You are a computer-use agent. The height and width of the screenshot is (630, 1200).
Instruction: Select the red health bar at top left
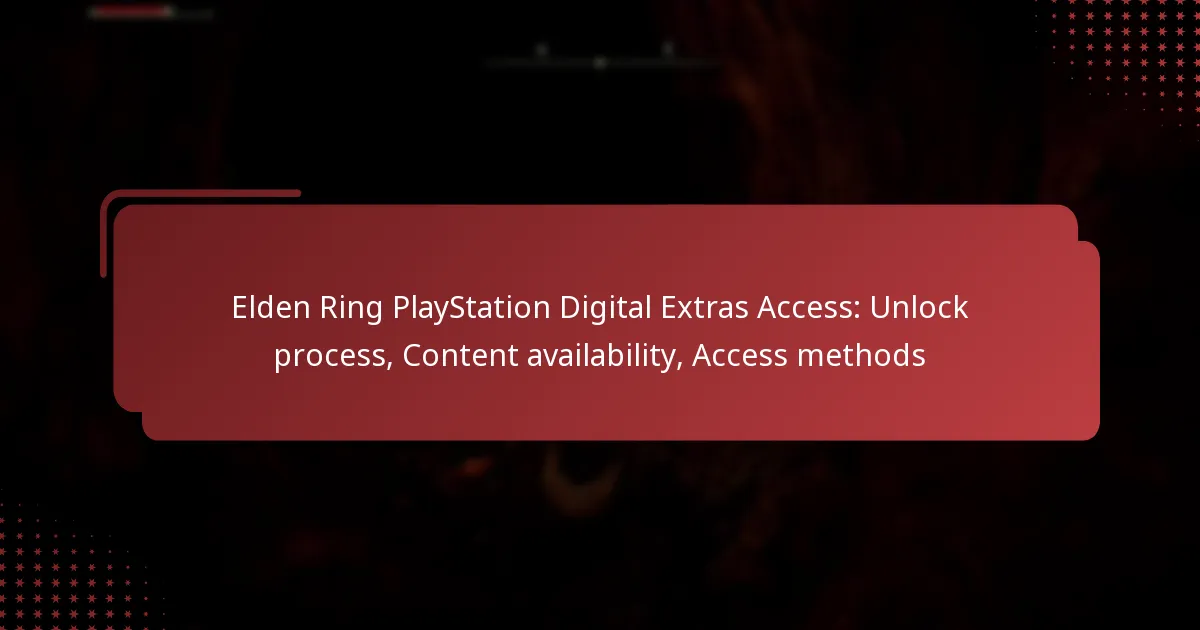[128, 13]
